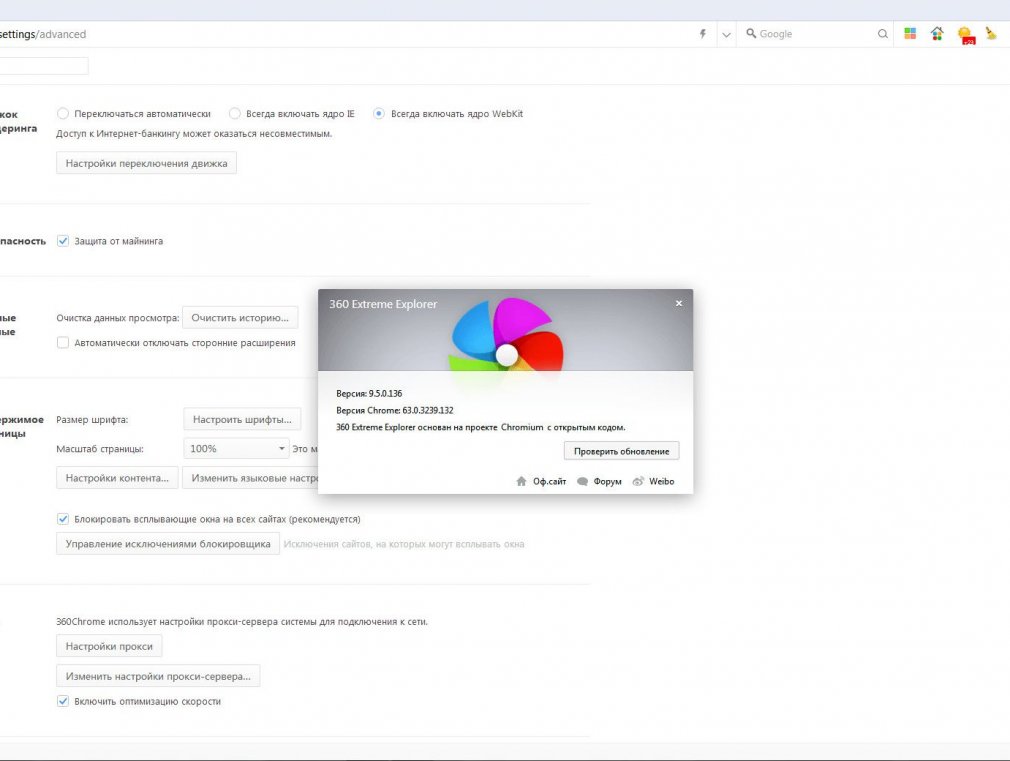Click the broom cleanup icon
The height and width of the screenshot is (761, 1010).
click(x=991, y=34)
